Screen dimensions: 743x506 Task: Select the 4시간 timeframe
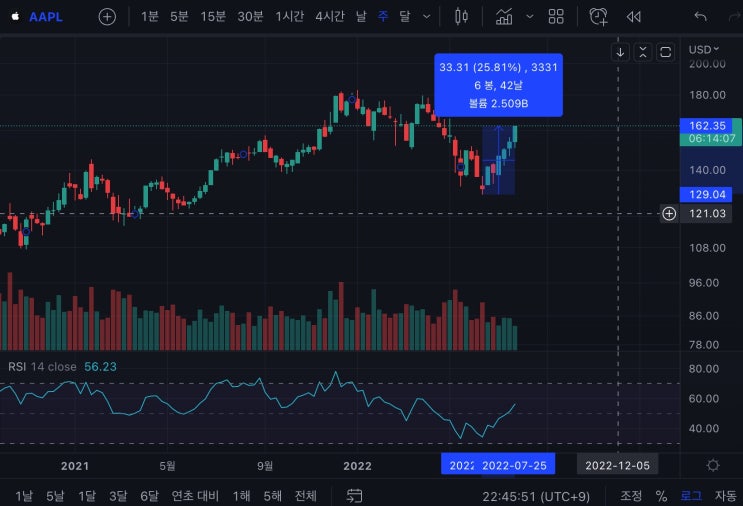(330, 17)
